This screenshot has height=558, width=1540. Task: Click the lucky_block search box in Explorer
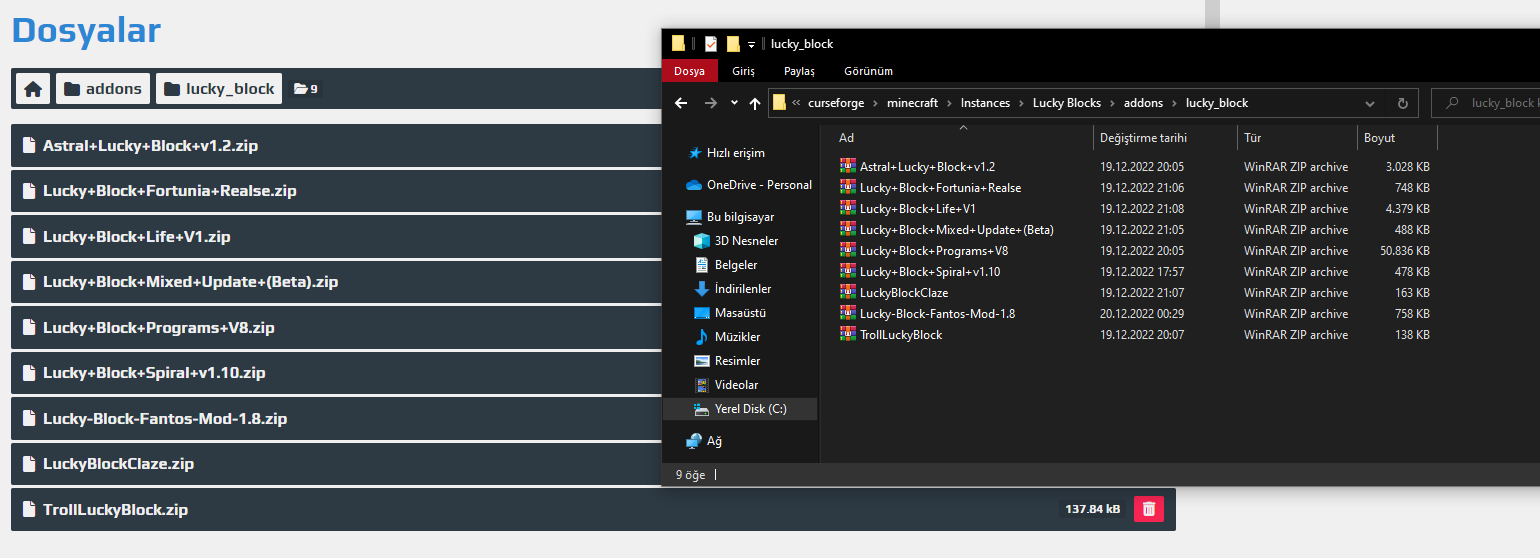[1486, 103]
